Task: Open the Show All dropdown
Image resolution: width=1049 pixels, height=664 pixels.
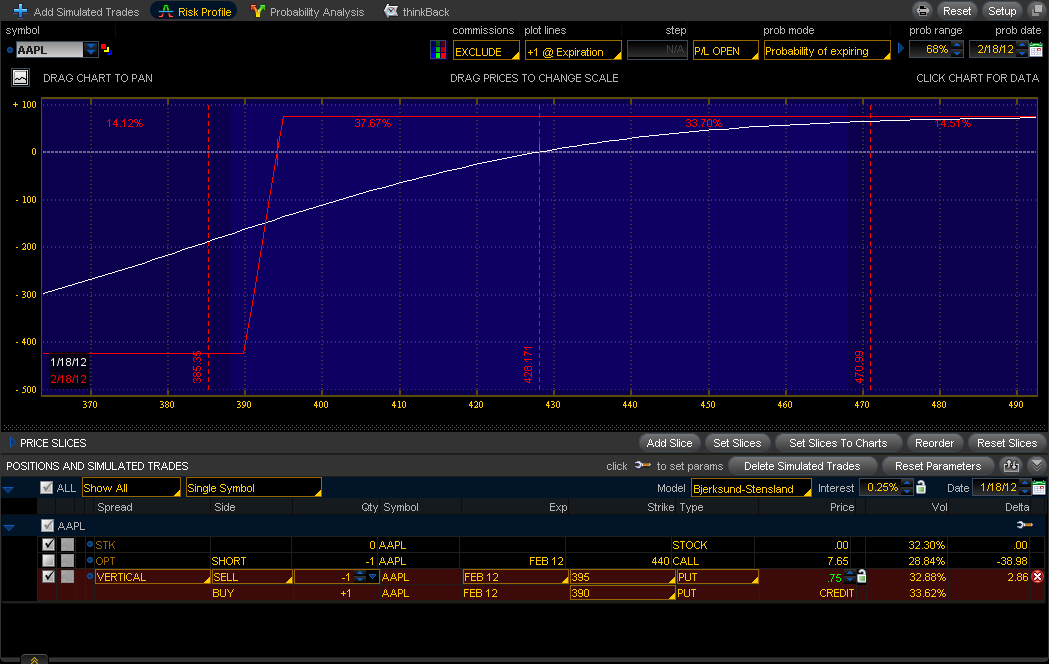Action: [x=131, y=487]
